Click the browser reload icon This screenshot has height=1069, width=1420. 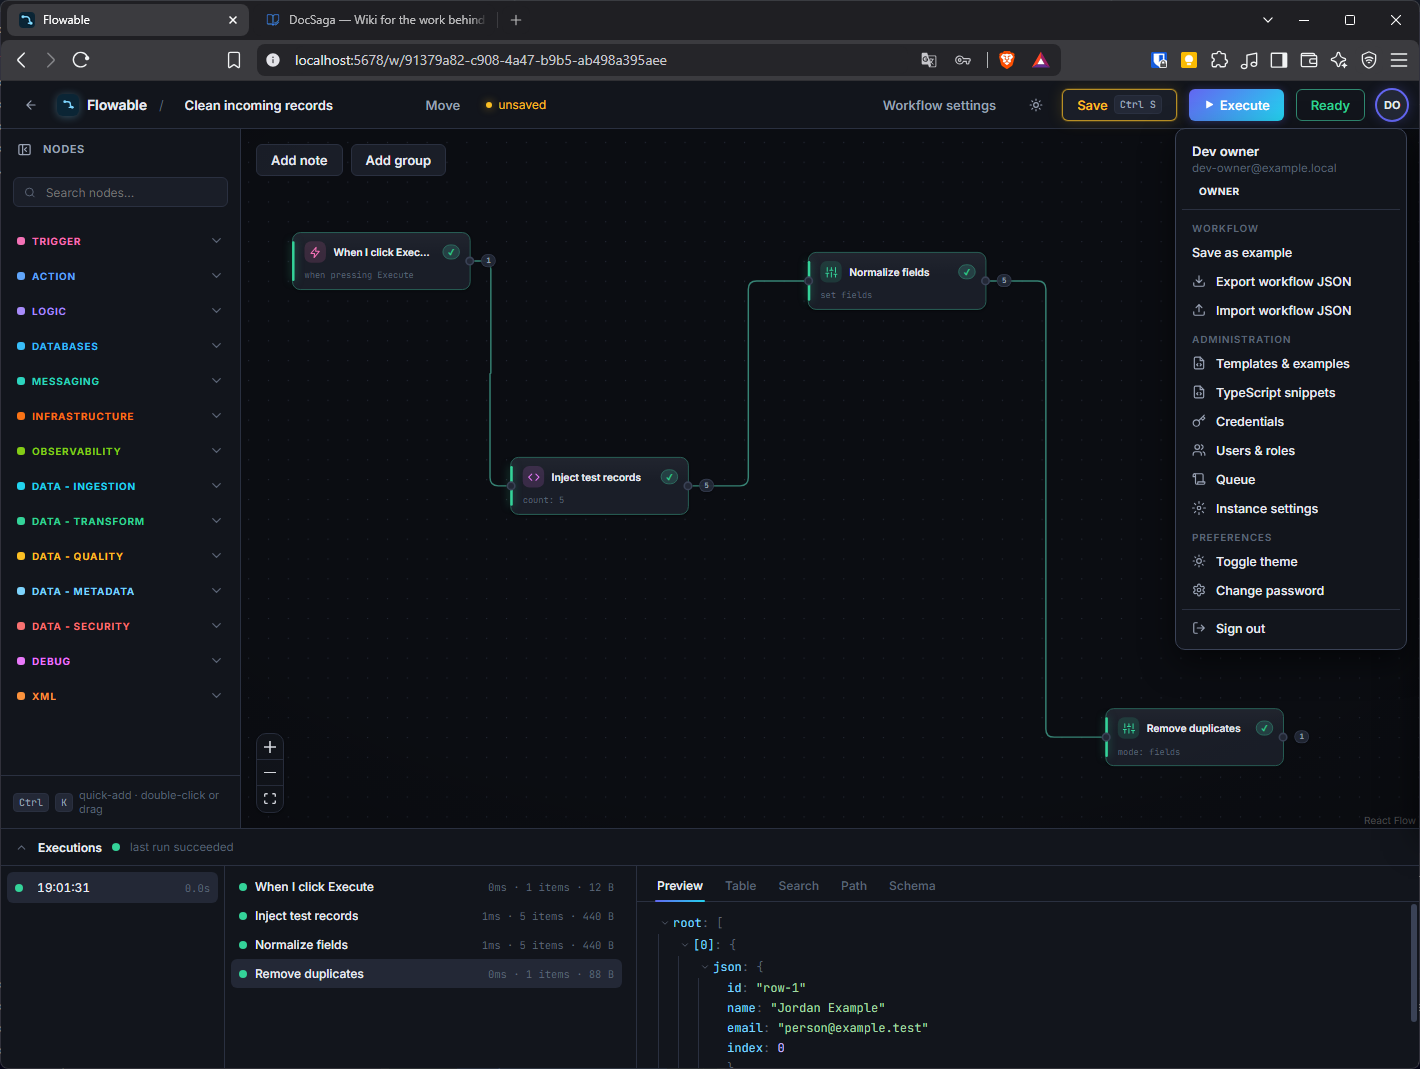[x=81, y=60]
